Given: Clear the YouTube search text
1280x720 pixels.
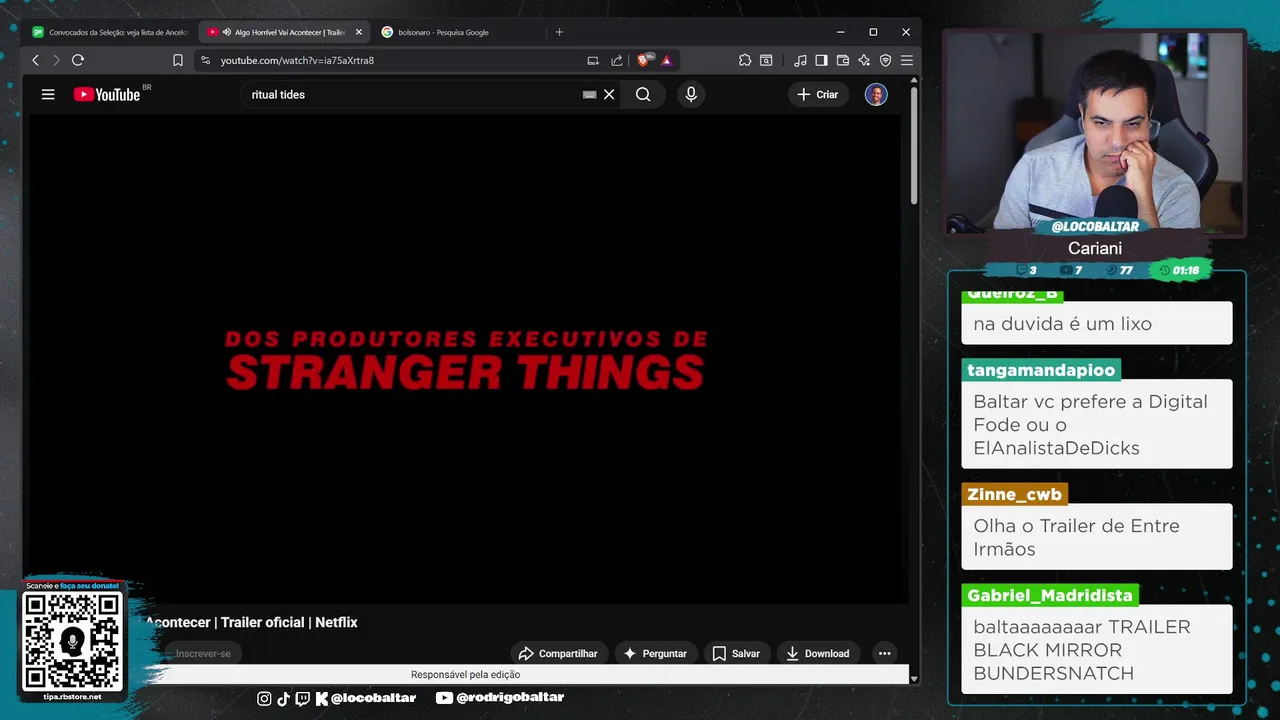Looking at the screenshot, I should (609, 94).
